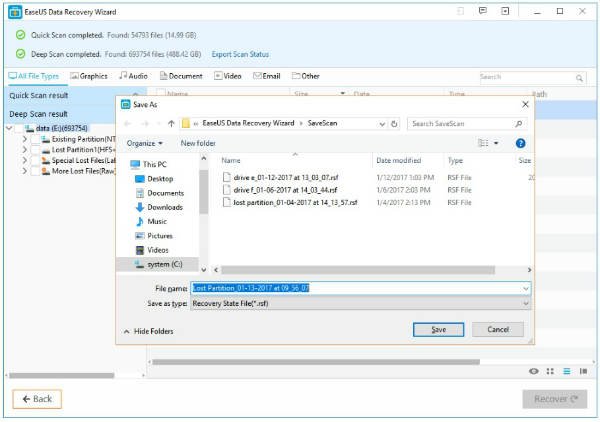Click search icon in Search SaveScan box
Image resolution: width=600 pixels, height=422 pixels.
(x=518, y=124)
